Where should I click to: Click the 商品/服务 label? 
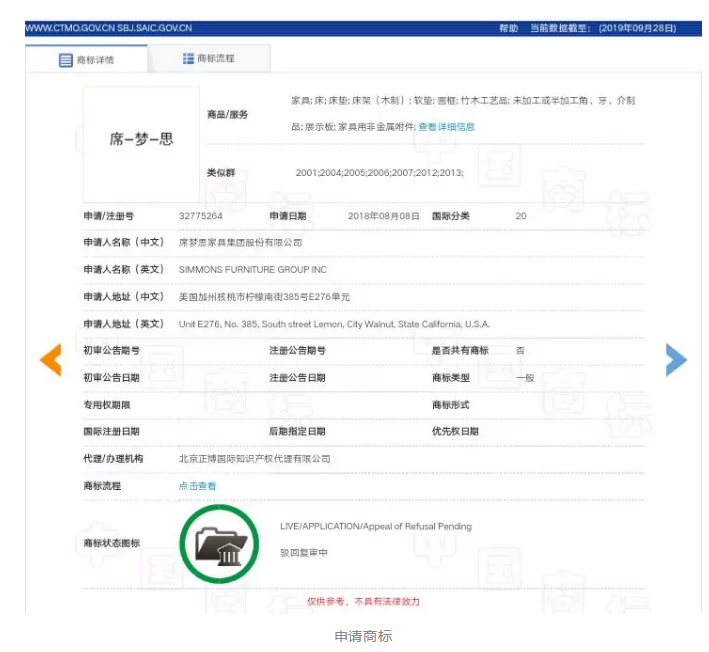[x=227, y=114]
